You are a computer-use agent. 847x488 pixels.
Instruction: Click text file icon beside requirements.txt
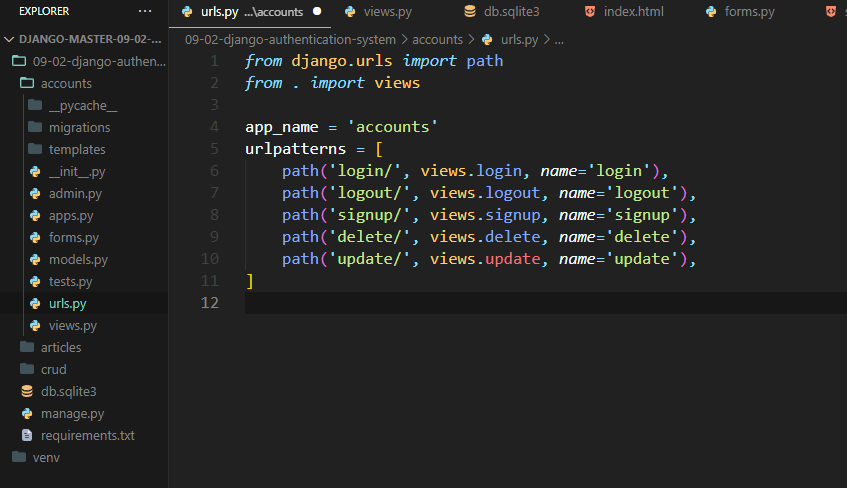27,435
